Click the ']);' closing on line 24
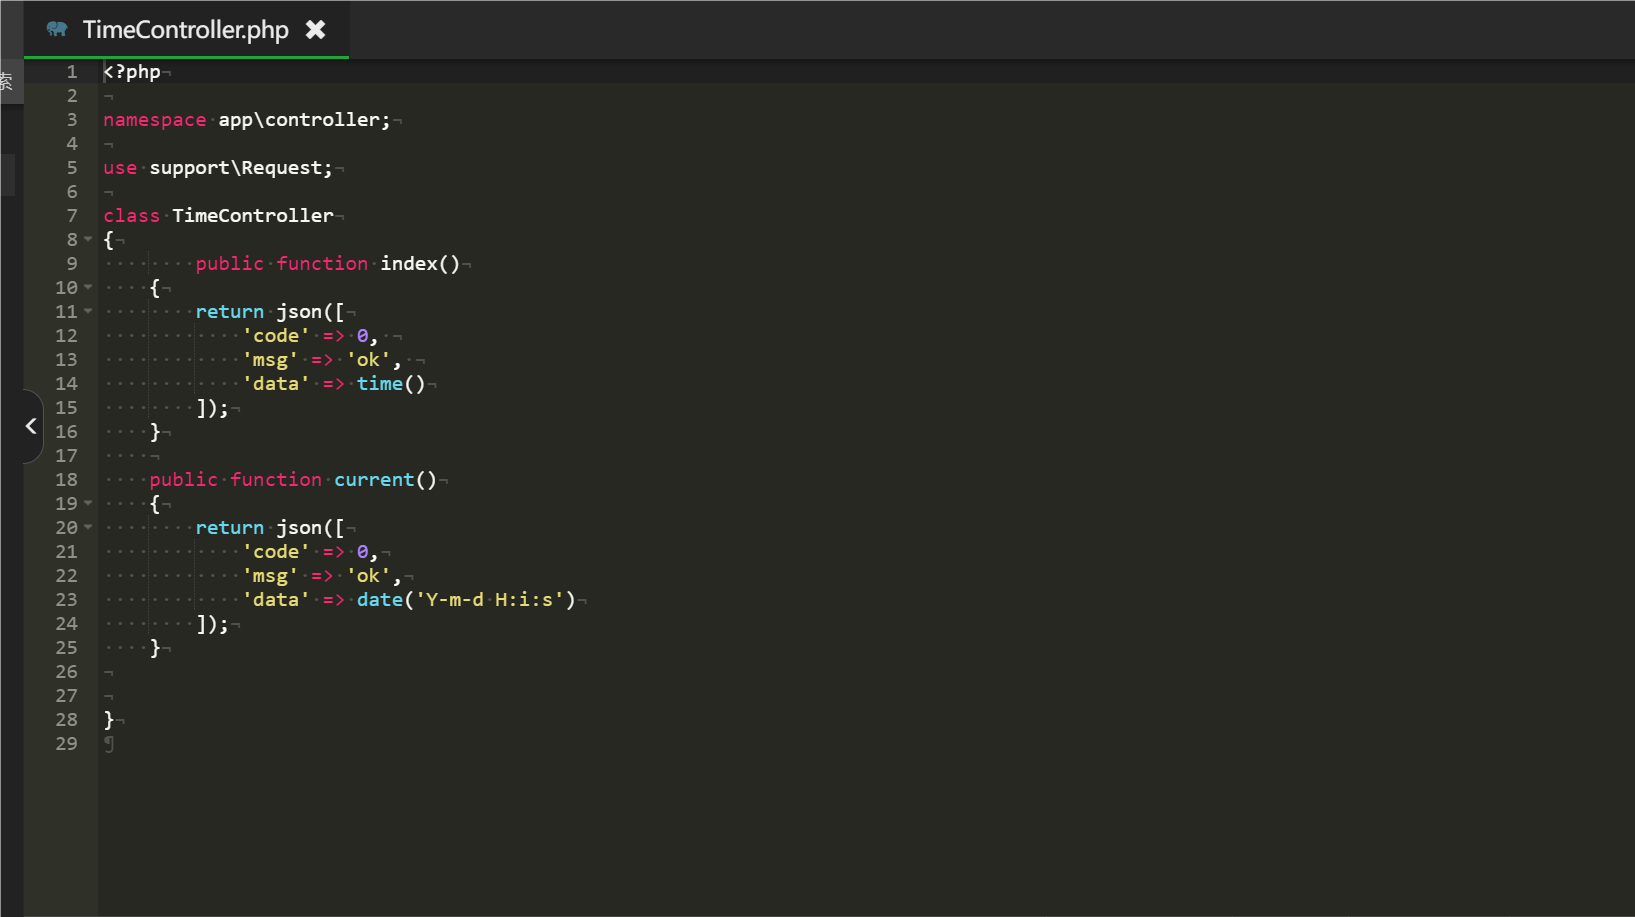The width and height of the screenshot is (1635, 917). point(213,624)
